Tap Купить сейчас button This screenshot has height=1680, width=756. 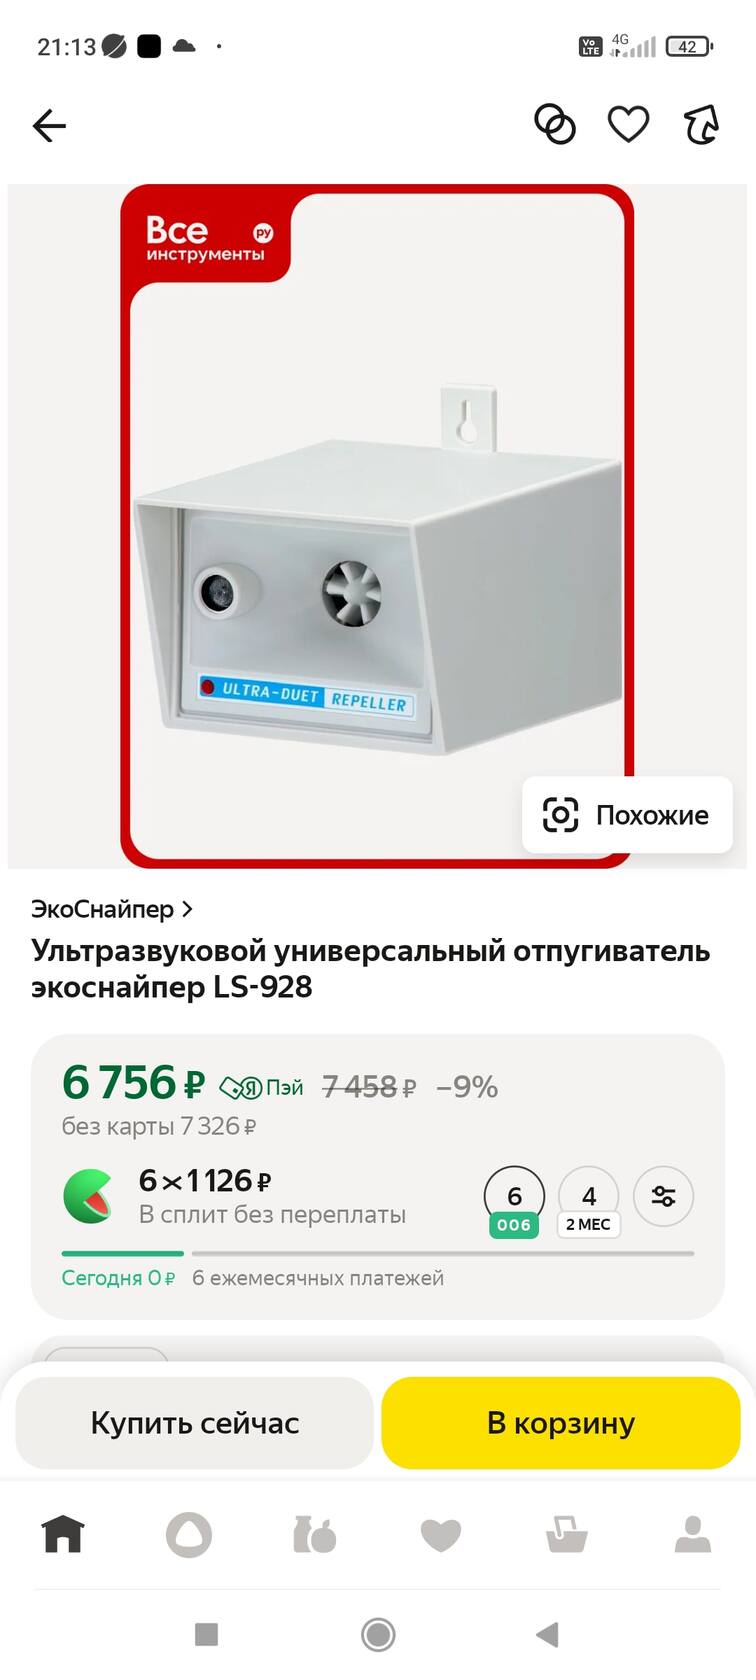195,1423
